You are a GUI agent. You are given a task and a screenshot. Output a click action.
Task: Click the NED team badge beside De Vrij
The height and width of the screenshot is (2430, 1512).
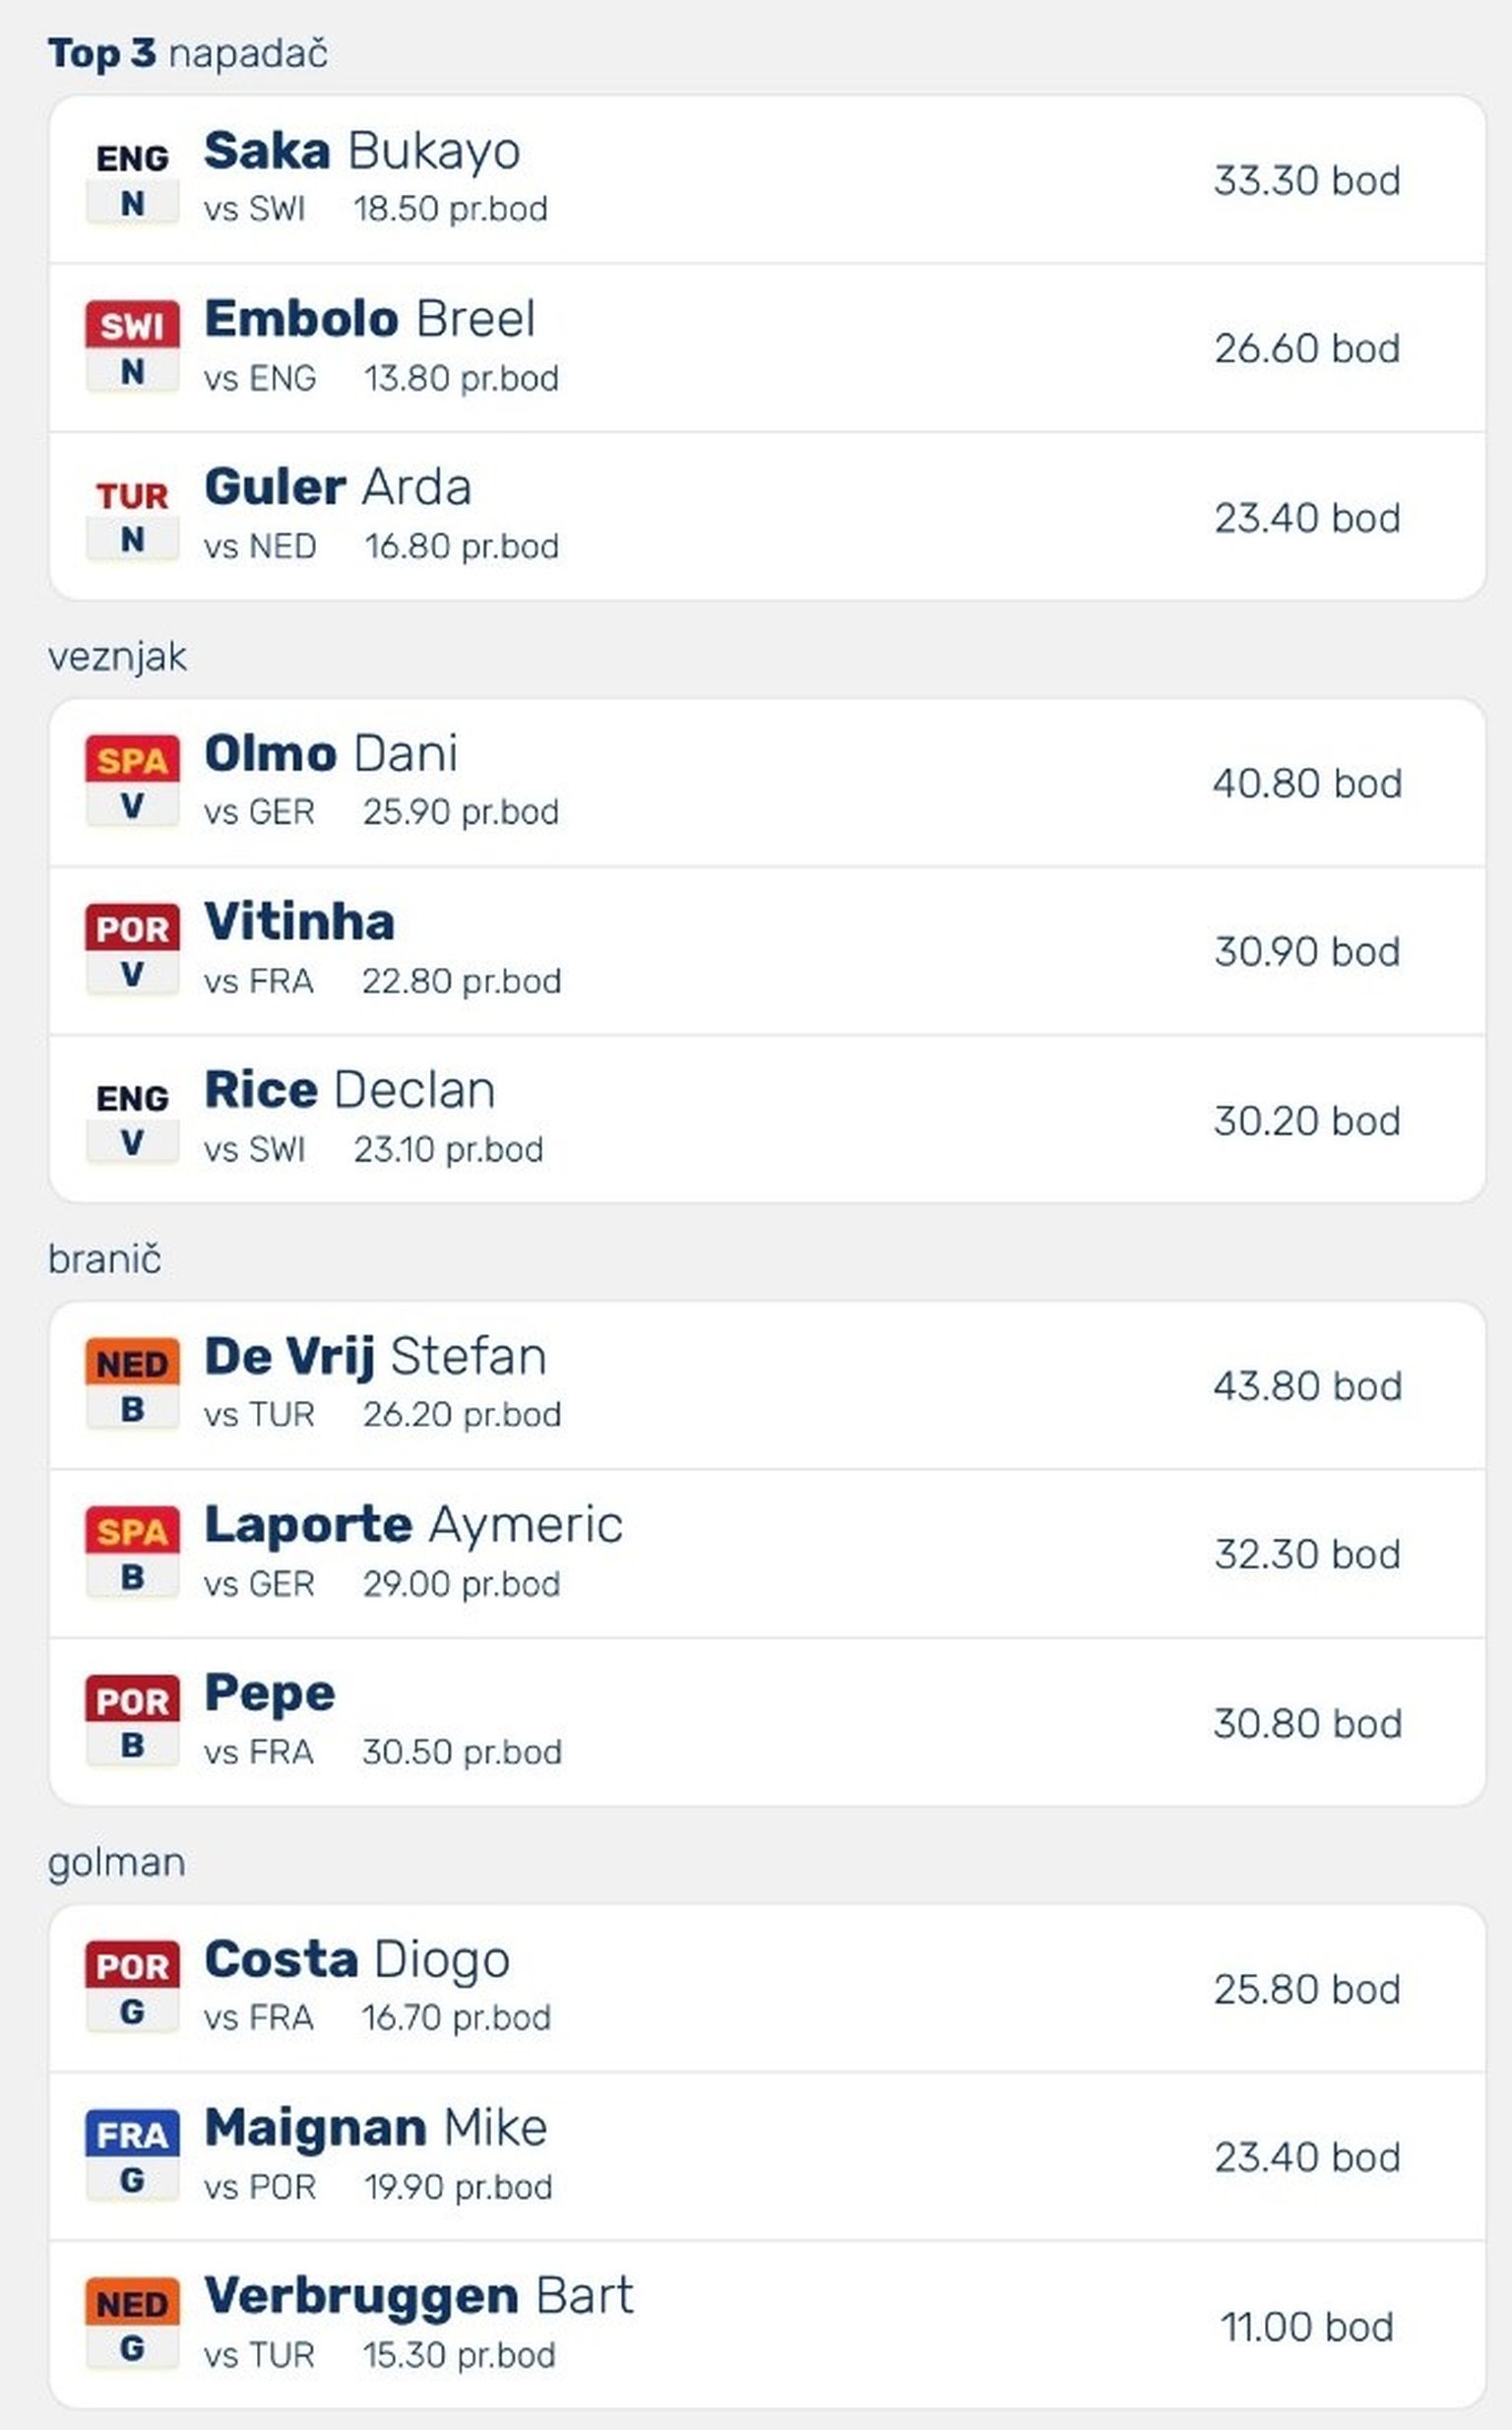pyautogui.click(x=132, y=1364)
